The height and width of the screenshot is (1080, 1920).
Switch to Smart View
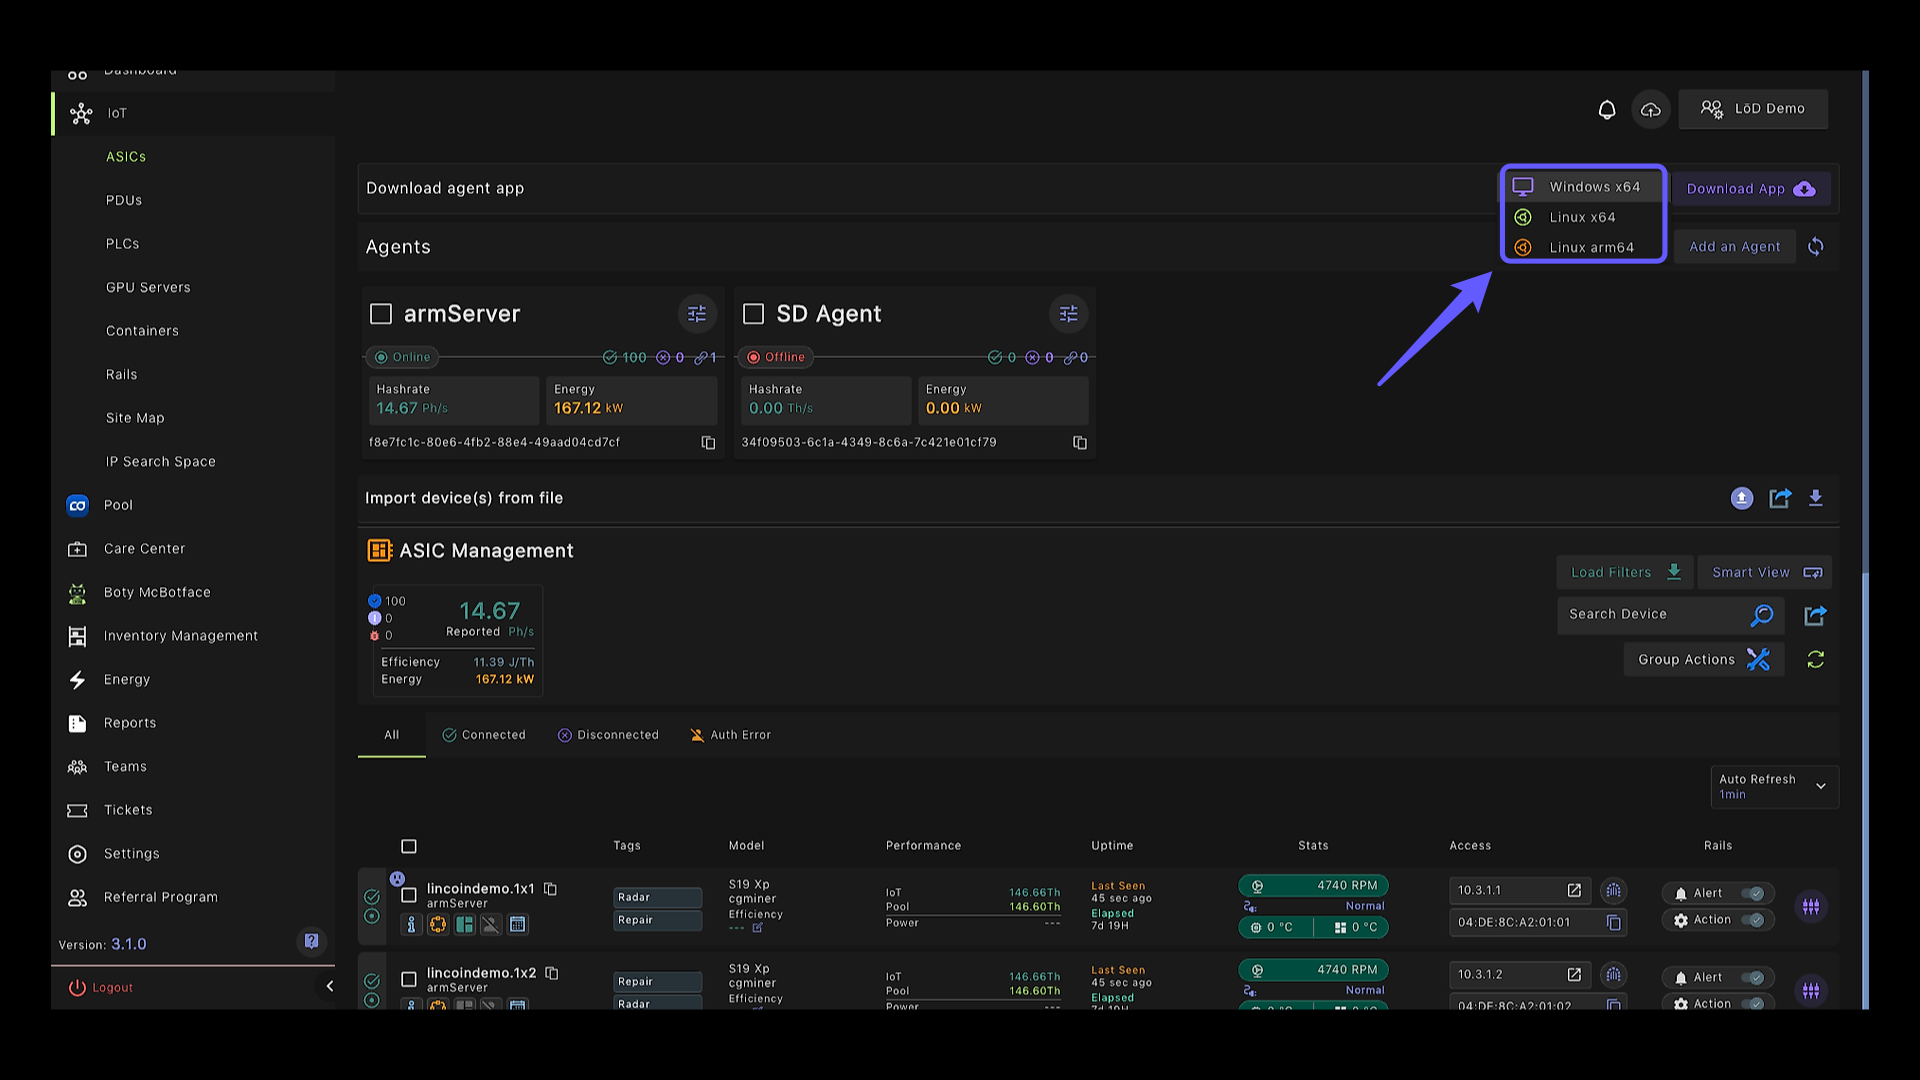click(x=1766, y=572)
